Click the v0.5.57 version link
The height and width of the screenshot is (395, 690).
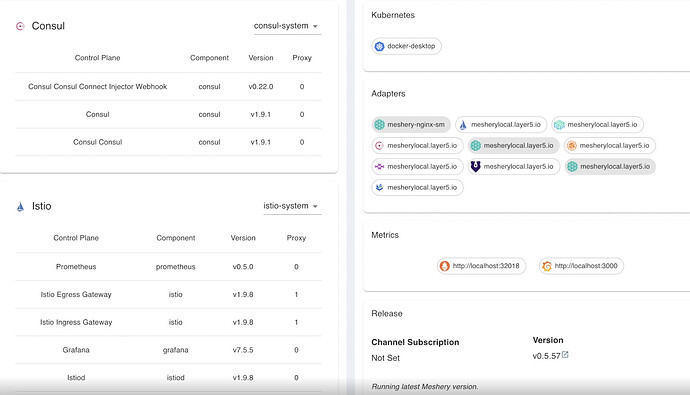[546, 356]
